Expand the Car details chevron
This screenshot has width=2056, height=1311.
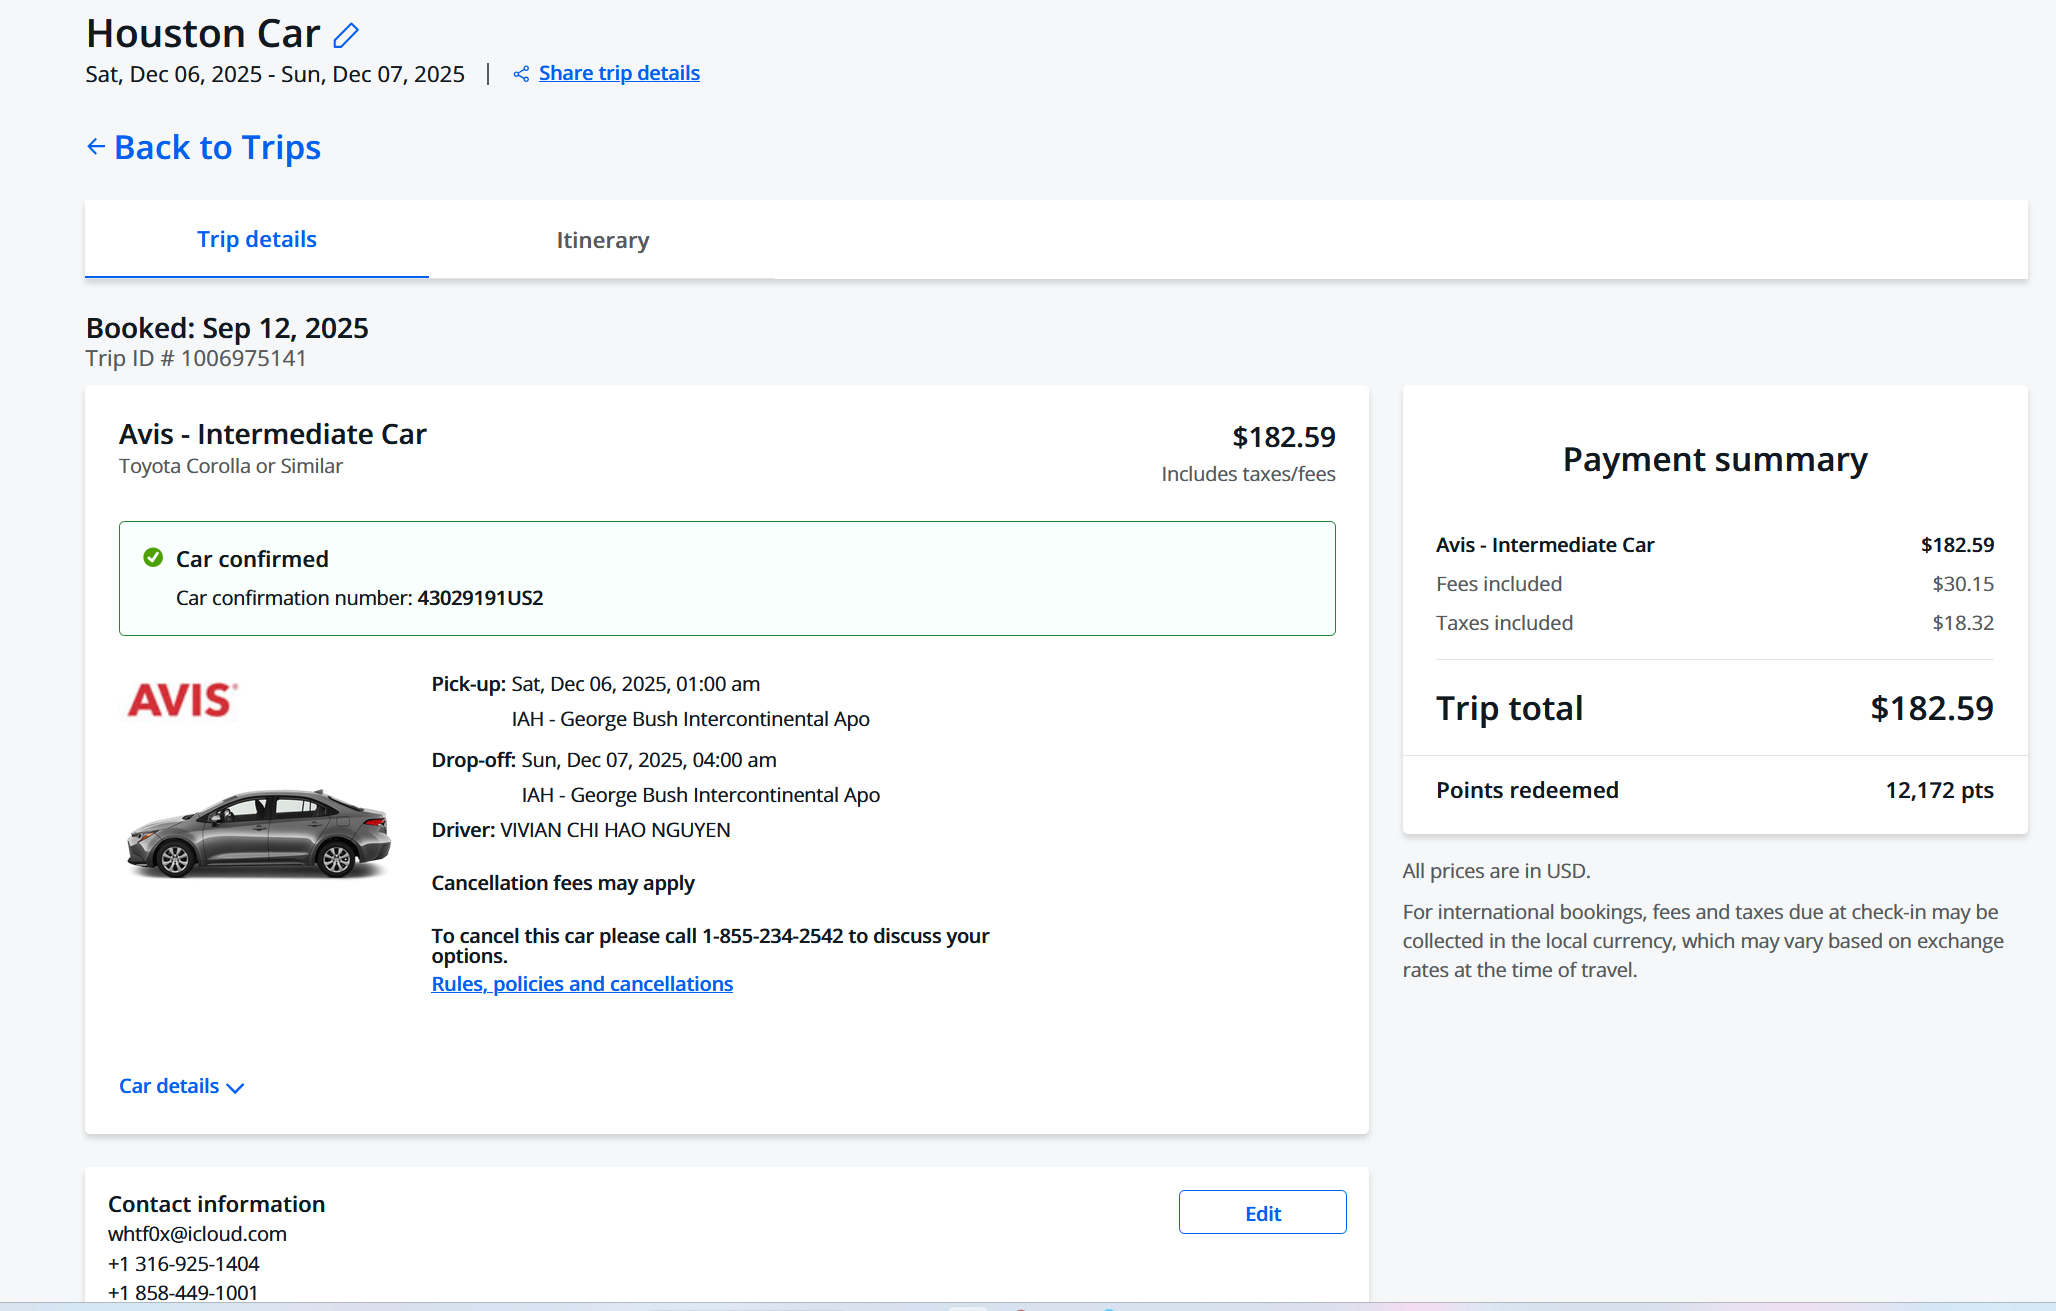(x=236, y=1088)
